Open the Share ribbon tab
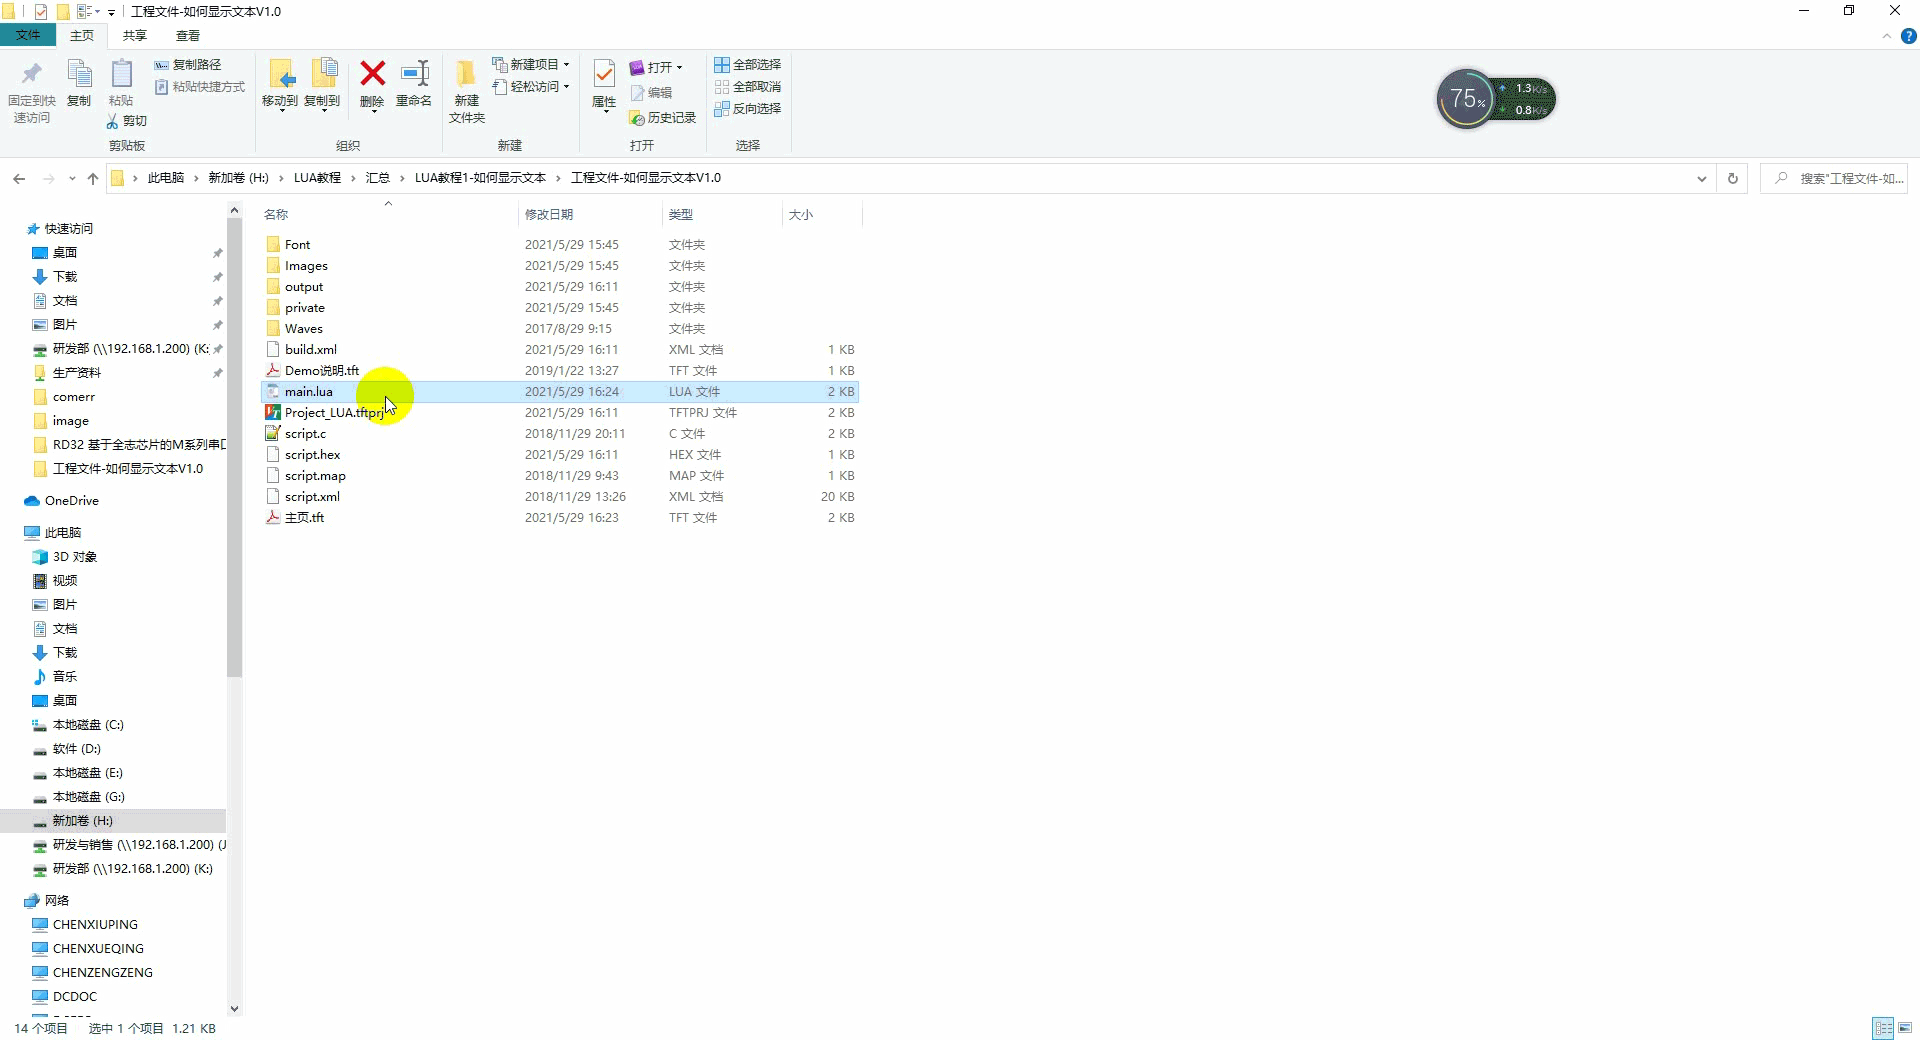 [x=135, y=36]
